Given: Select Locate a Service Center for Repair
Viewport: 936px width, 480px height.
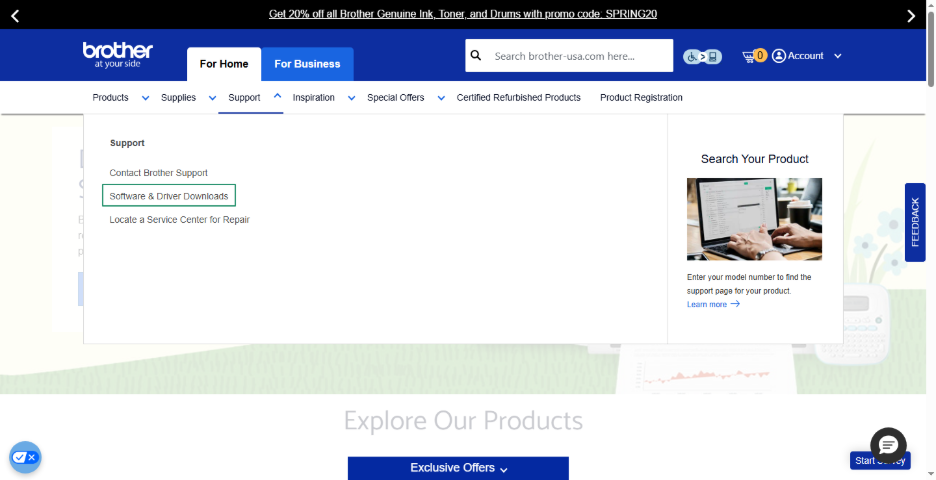Looking at the screenshot, I should tap(180, 220).
